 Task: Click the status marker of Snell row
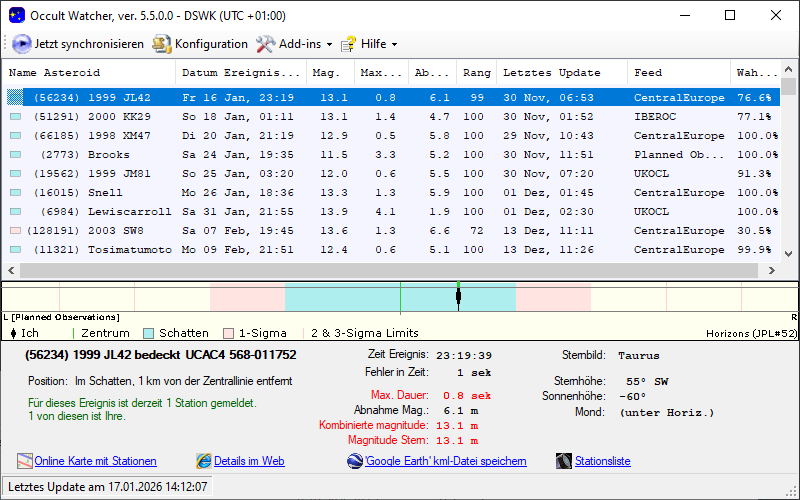pos(16,192)
